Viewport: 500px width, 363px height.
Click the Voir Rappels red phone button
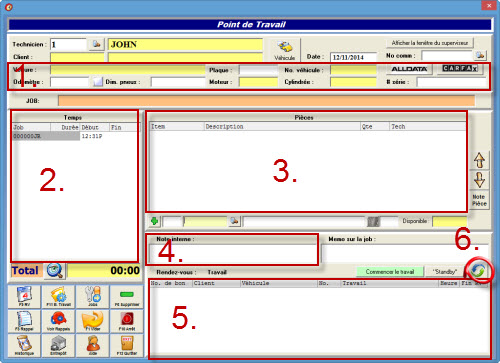(x=58, y=321)
